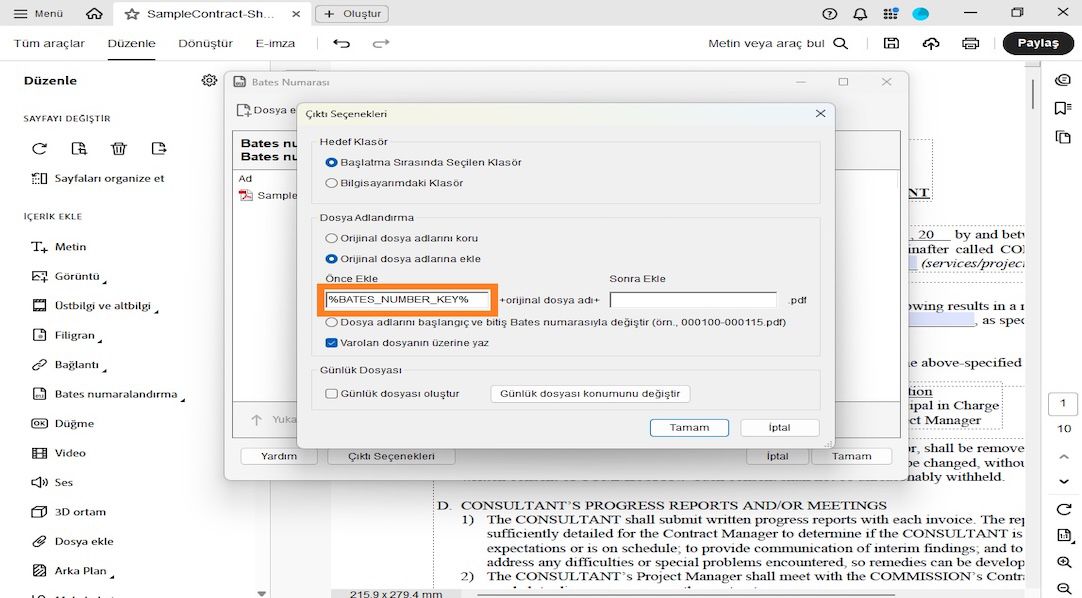The width and height of the screenshot is (1082, 598).
Task: Click the rotate view icon in right rail
Action: pyautogui.click(x=1063, y=509)
